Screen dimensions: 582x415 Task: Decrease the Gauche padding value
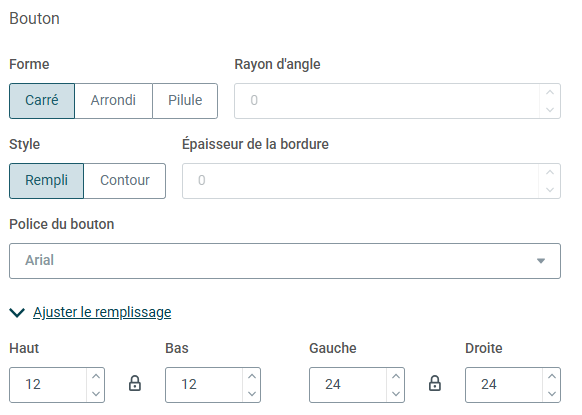396,393
